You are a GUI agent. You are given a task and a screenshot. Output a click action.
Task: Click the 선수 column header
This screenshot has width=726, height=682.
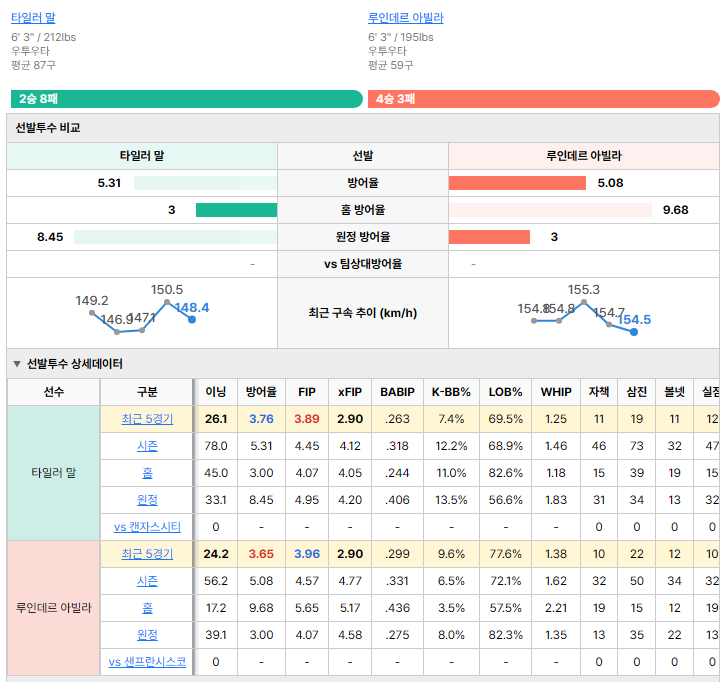[x=54, y=392]
